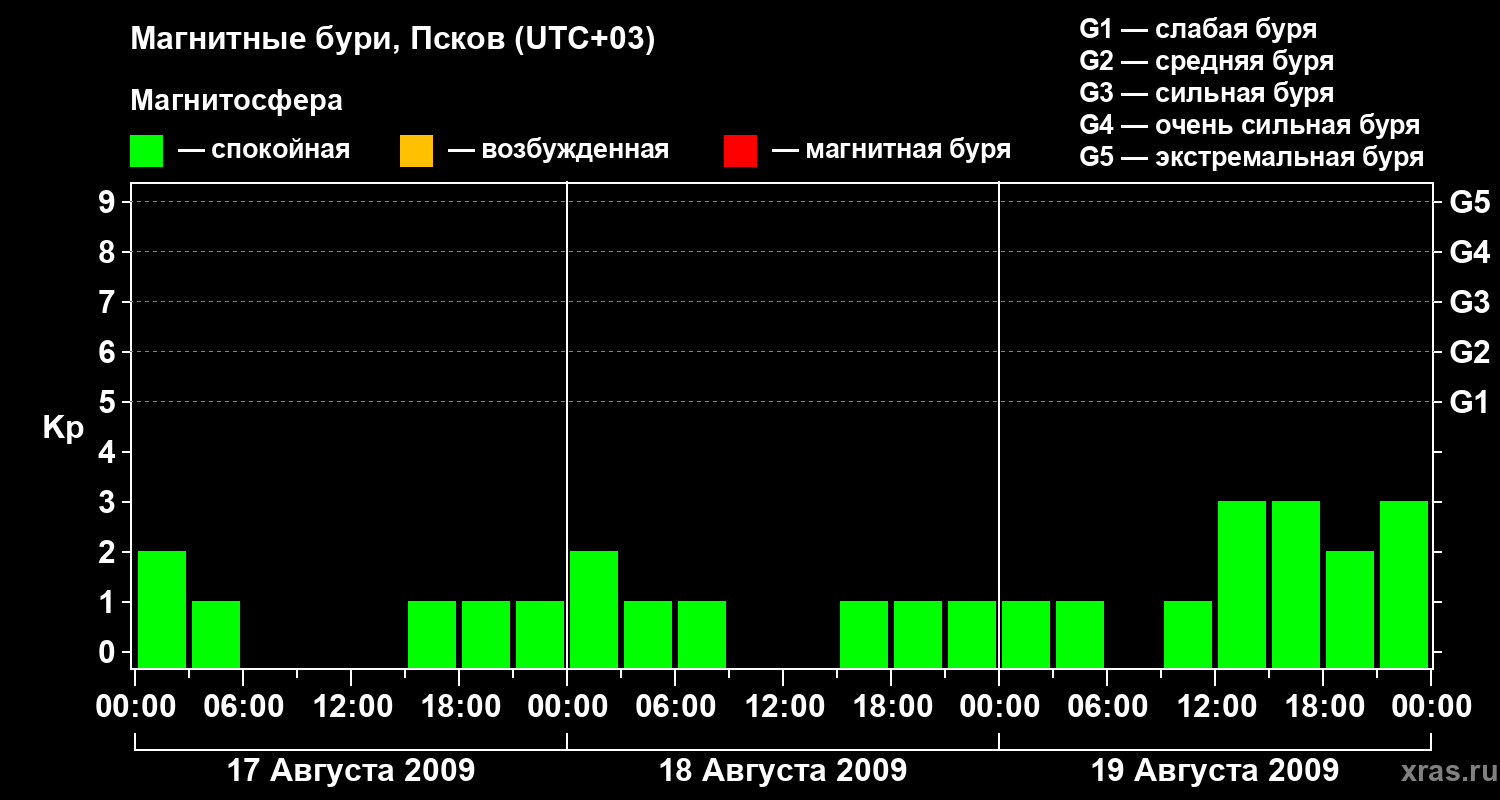1500x800 pixels.
Task: Click the "G3 — сильная буря" legend line
Action: (x=1207, y=93)
